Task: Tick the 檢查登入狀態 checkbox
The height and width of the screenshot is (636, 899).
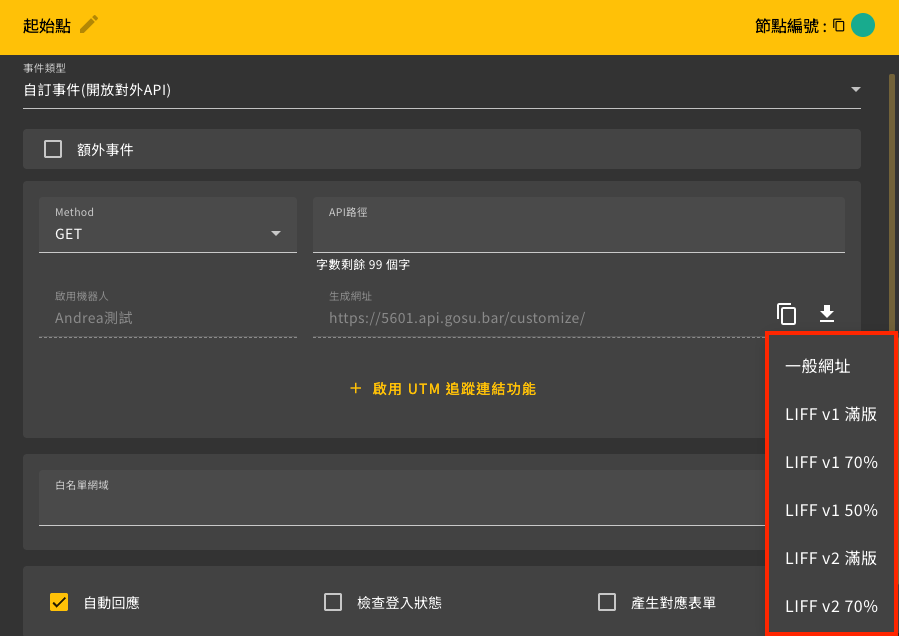Action: pos(333,602)
